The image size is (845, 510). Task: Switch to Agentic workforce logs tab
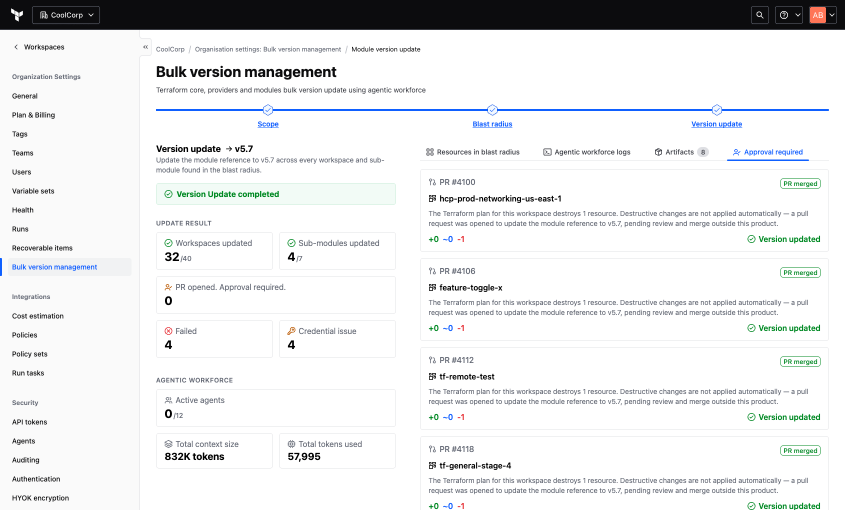(586, 152)
